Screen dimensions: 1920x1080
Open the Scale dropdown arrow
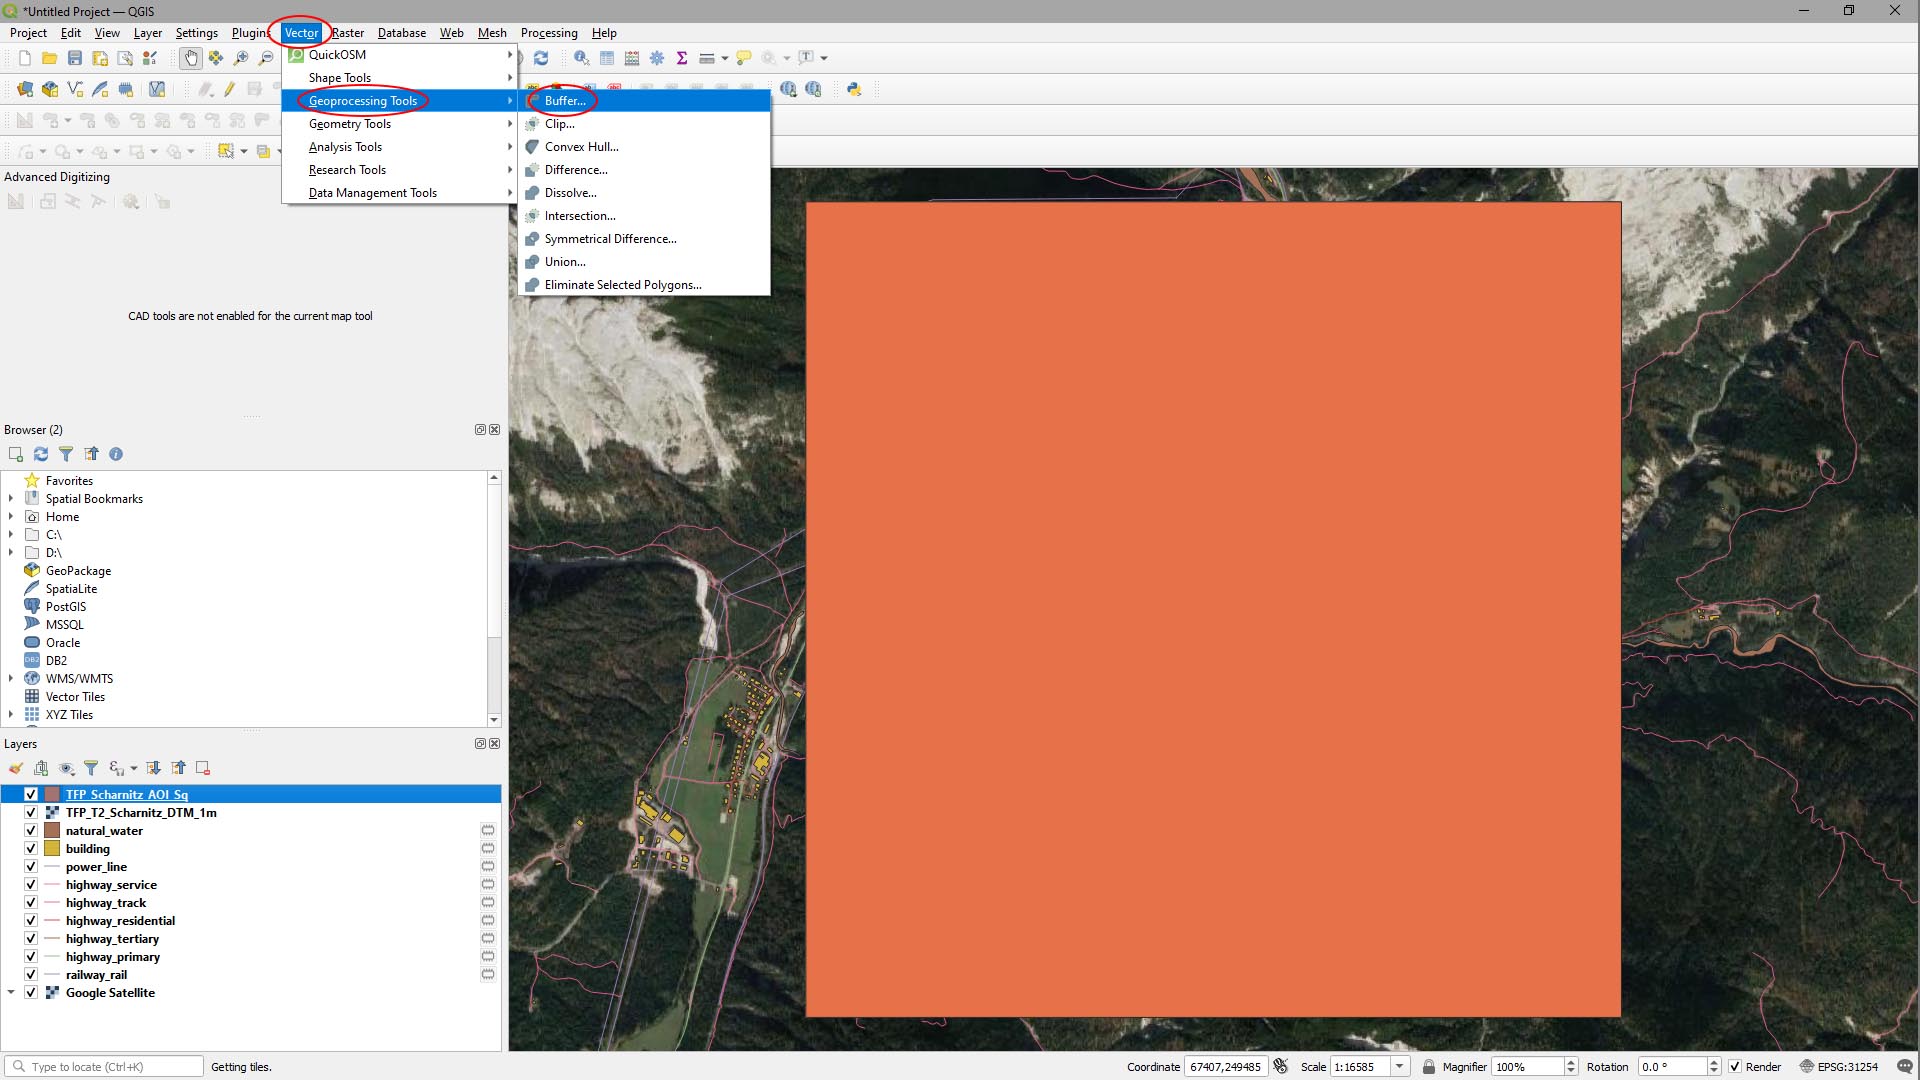(1400, 1067)
